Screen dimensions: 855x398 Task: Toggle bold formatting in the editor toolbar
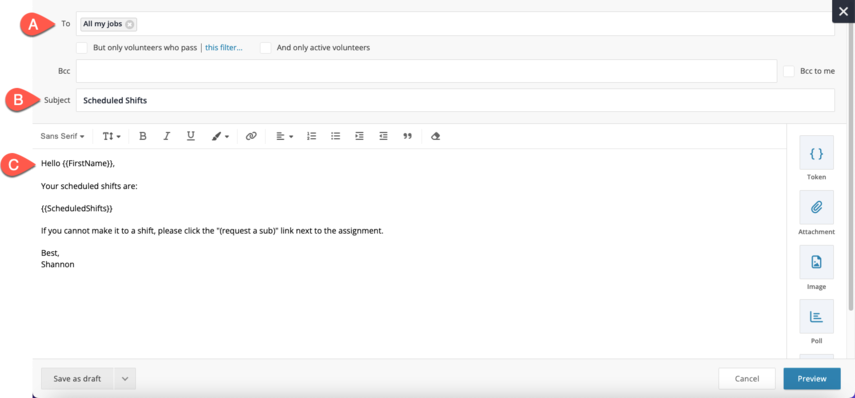coord(143,136)
